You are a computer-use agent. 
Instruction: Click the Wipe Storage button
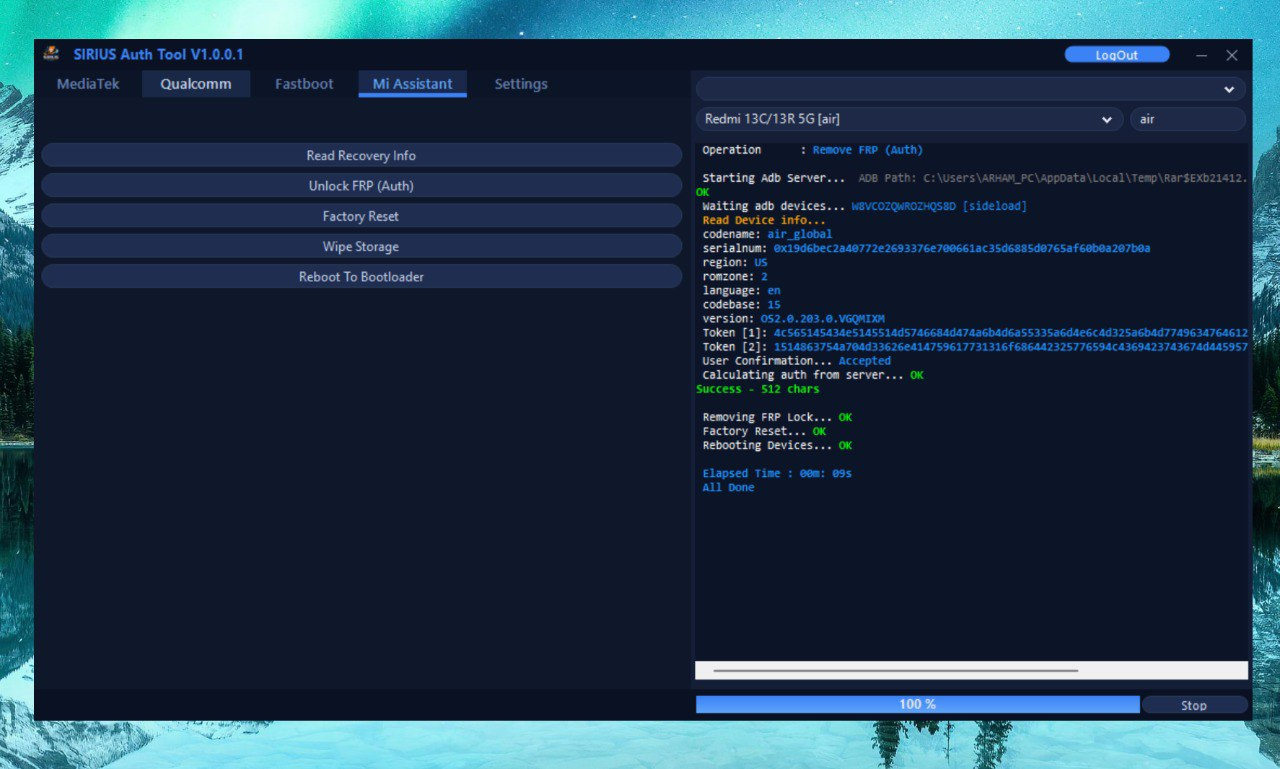tap(361, 246)
